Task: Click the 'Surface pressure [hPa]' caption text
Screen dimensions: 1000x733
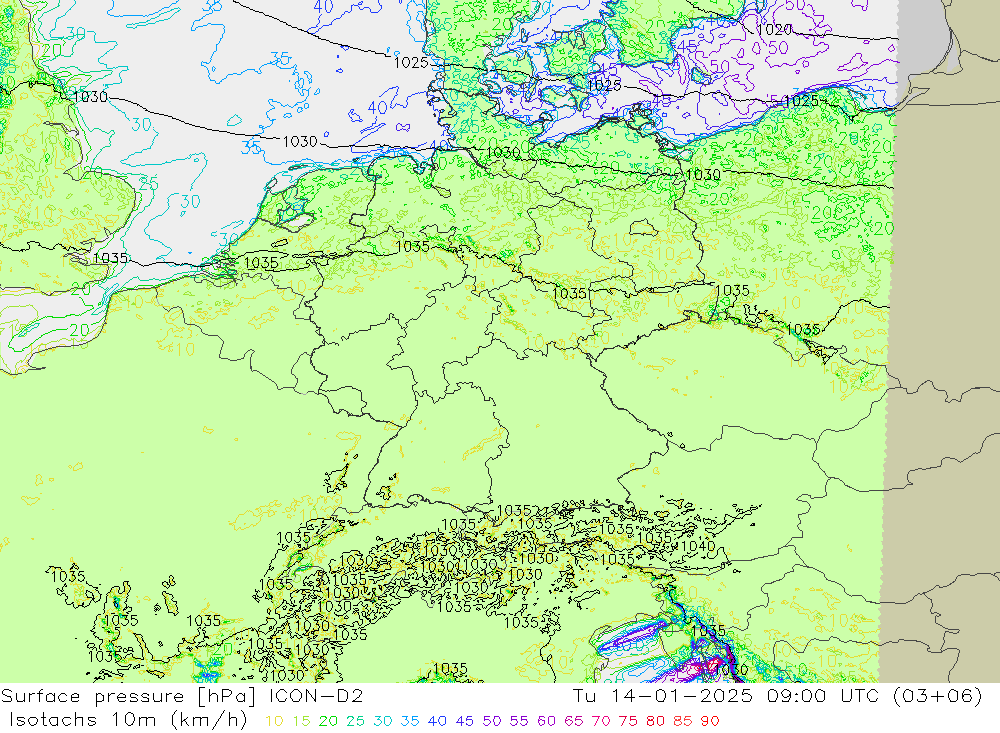Action: 130,697
